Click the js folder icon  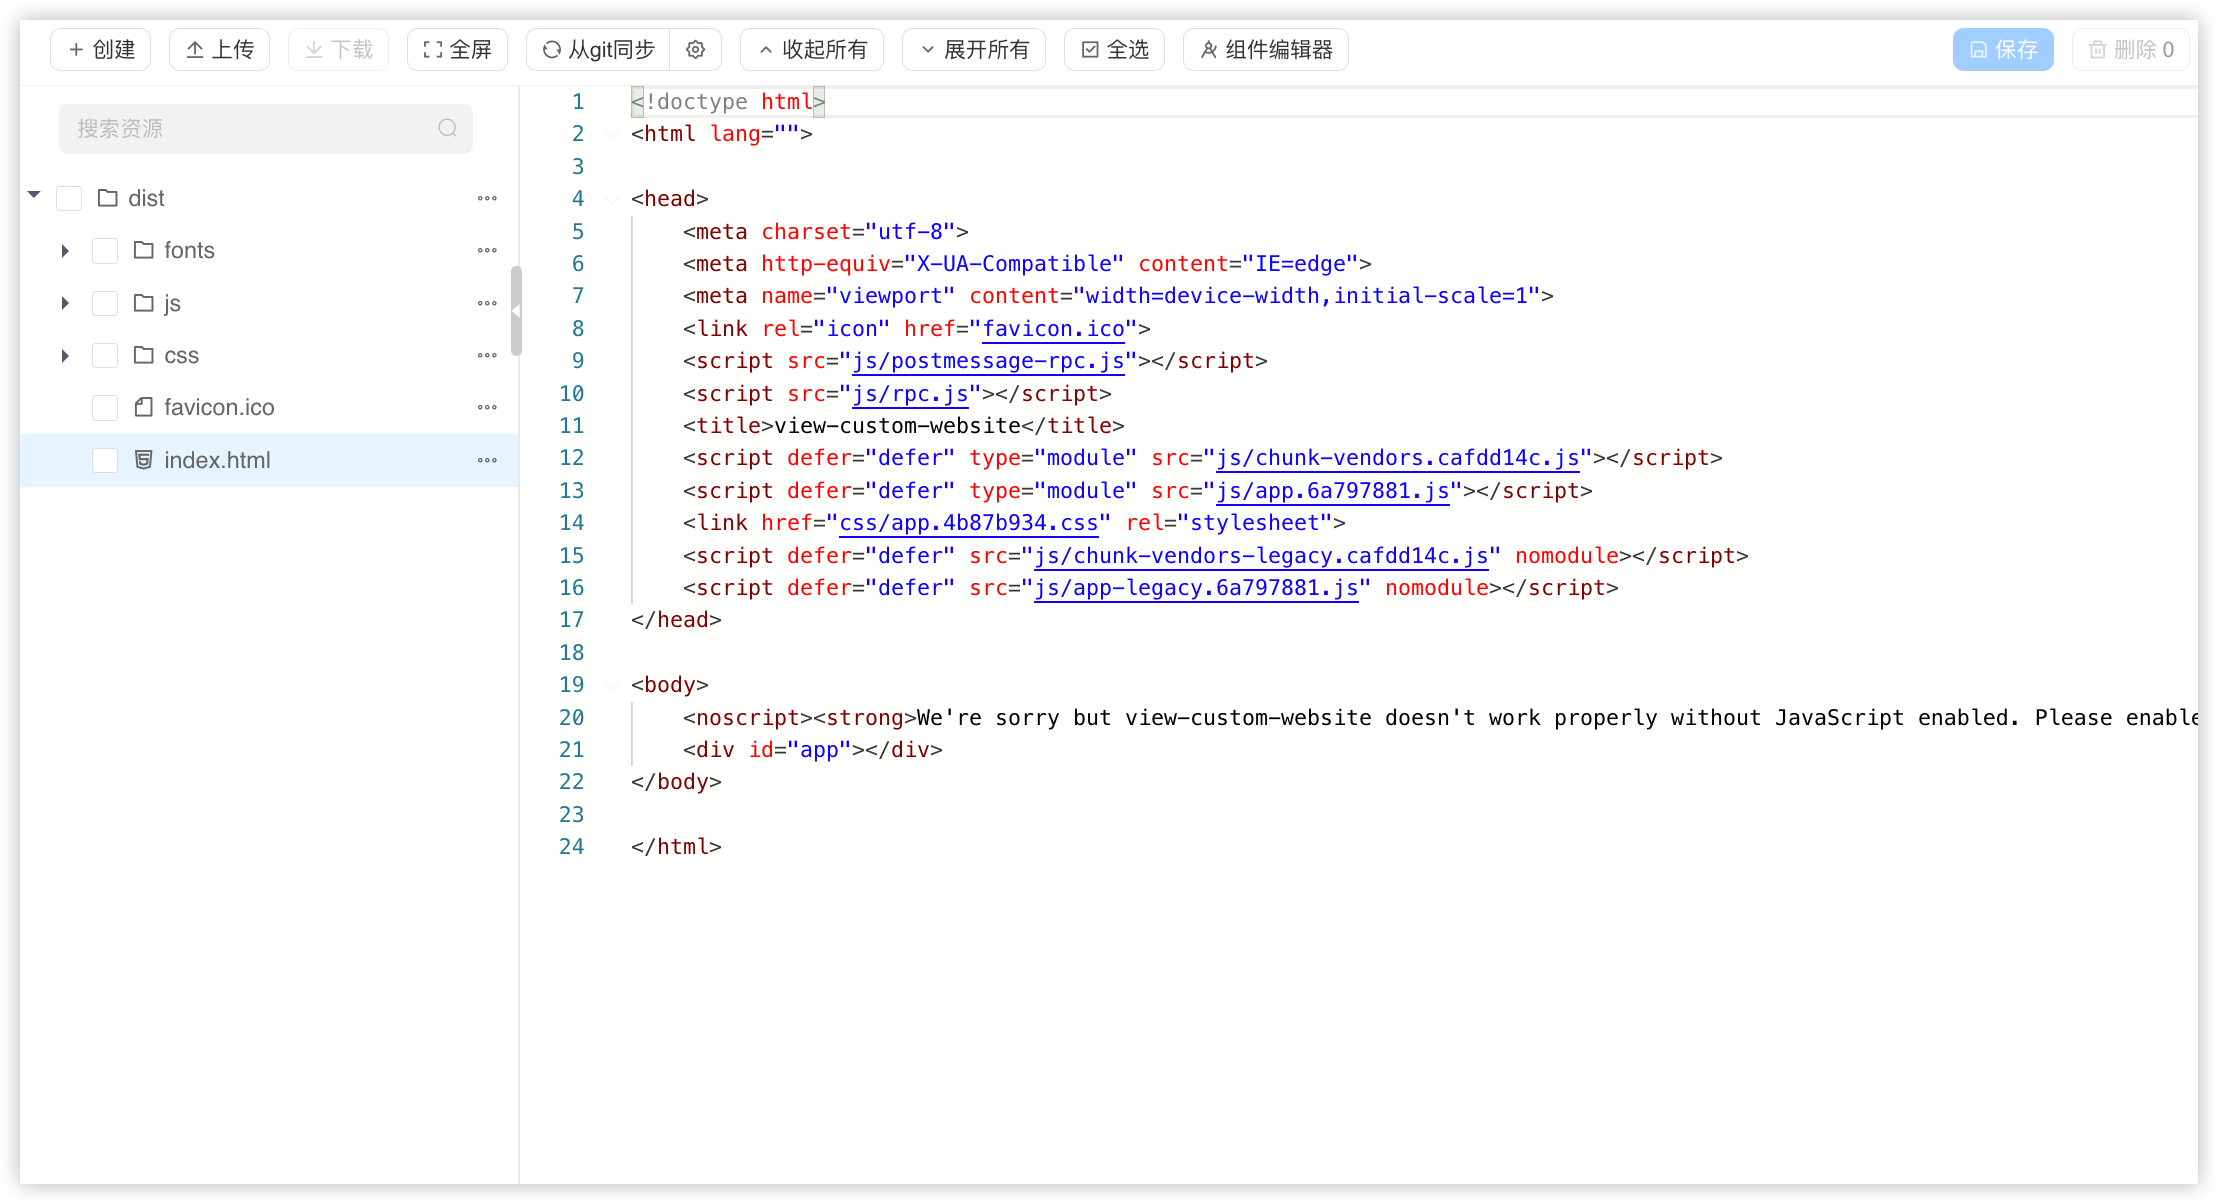tap(144, 302)
